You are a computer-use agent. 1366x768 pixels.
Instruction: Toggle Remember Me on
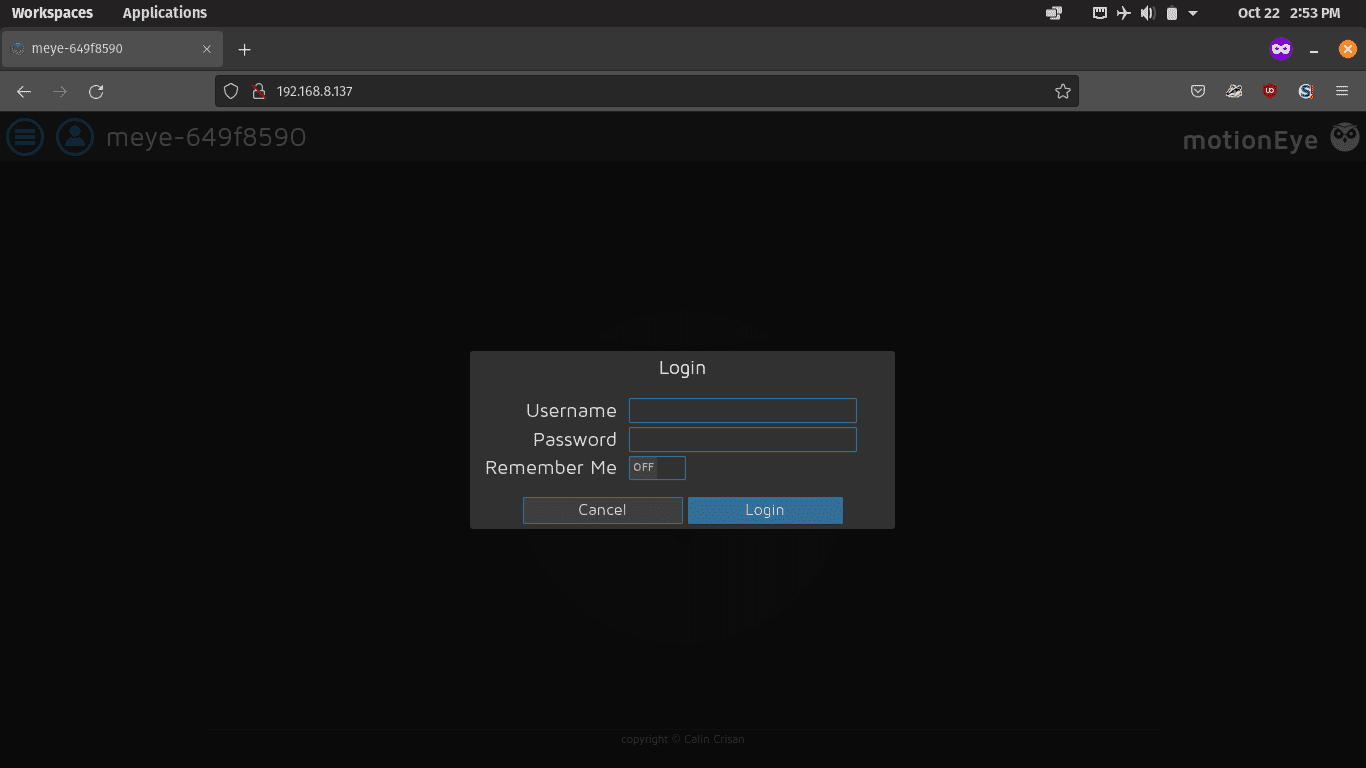(657, 467)
